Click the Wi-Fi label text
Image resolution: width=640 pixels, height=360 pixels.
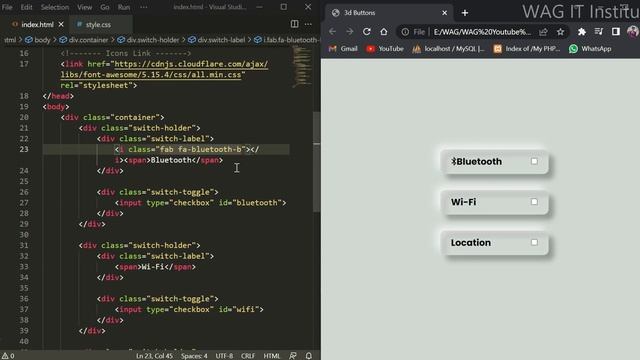tap(463, 202)
